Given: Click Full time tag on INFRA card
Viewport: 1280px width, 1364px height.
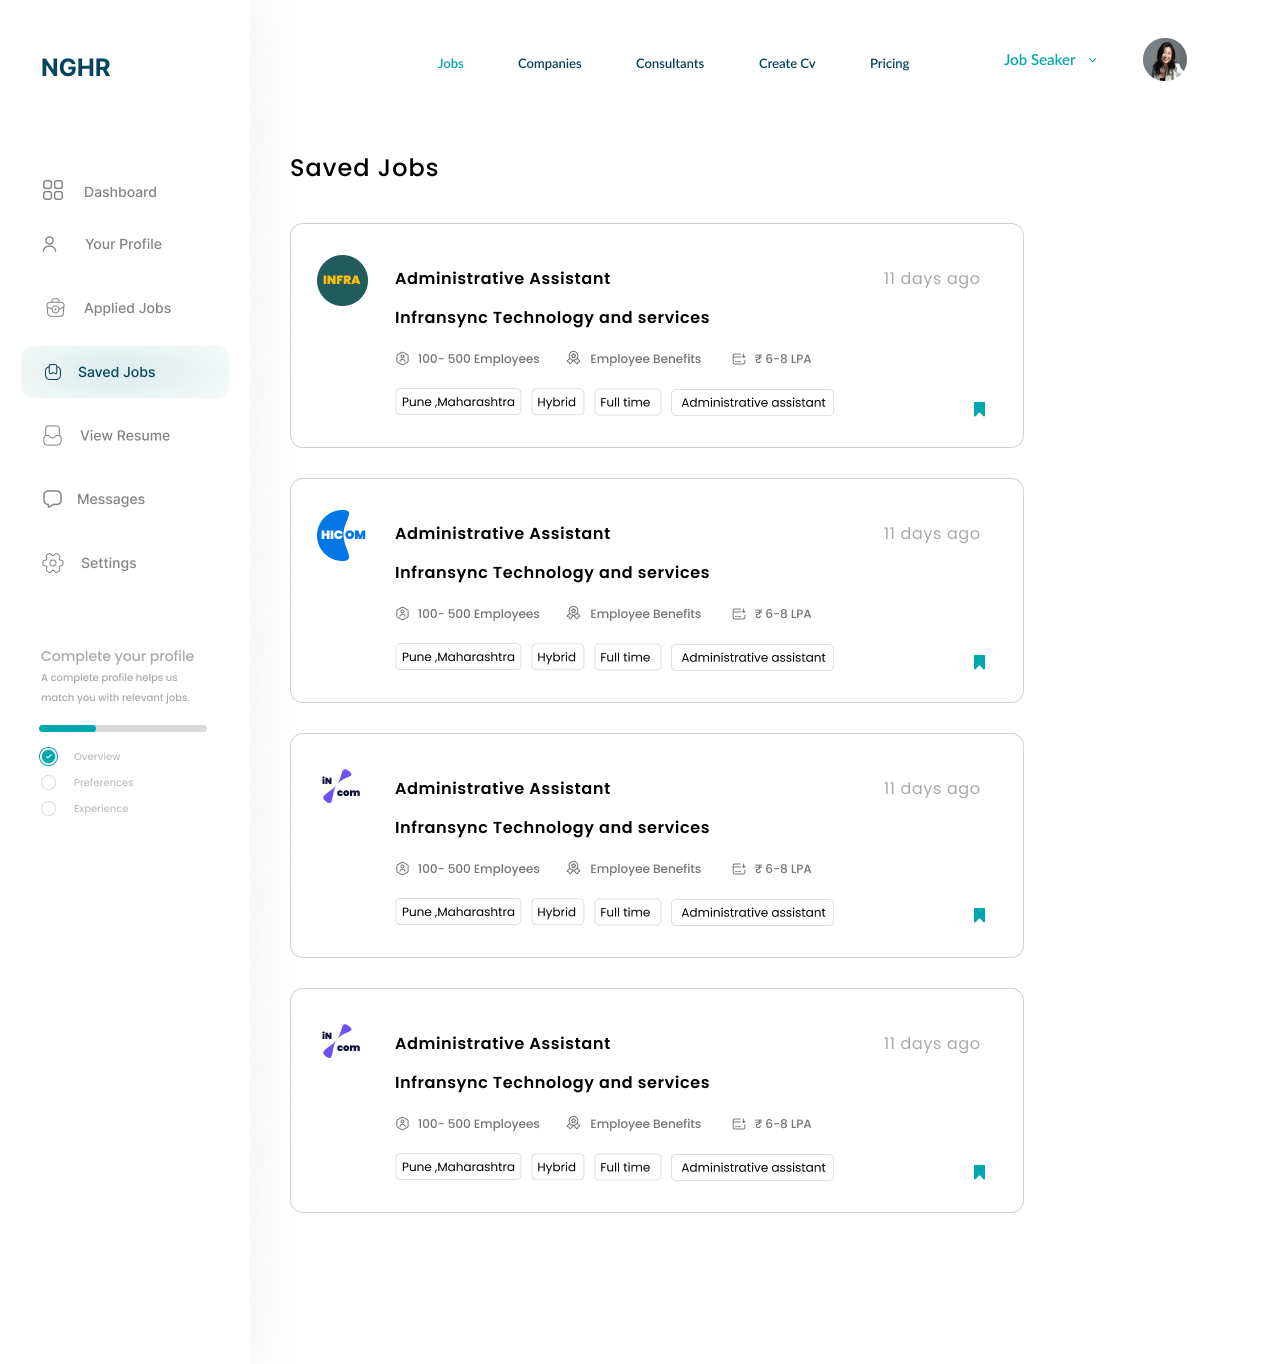Looking at the screenshot, I should [x=627, y=402].
